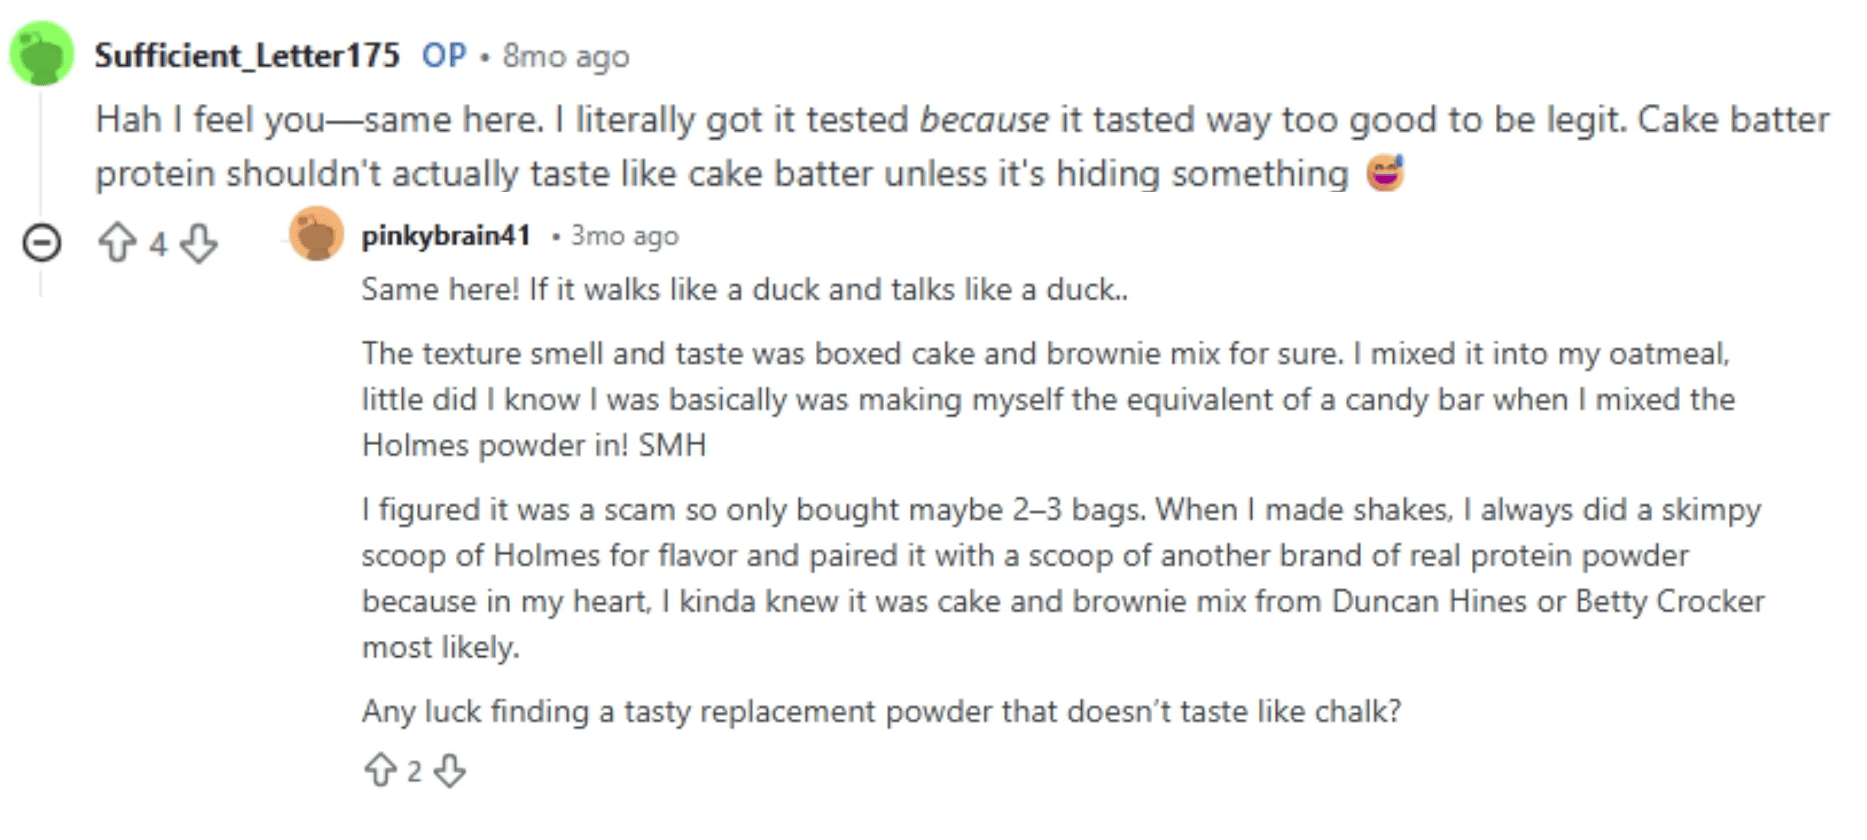
Task: Visit the Sufficient_Letter175 username profile
Action: coord(247,55)
